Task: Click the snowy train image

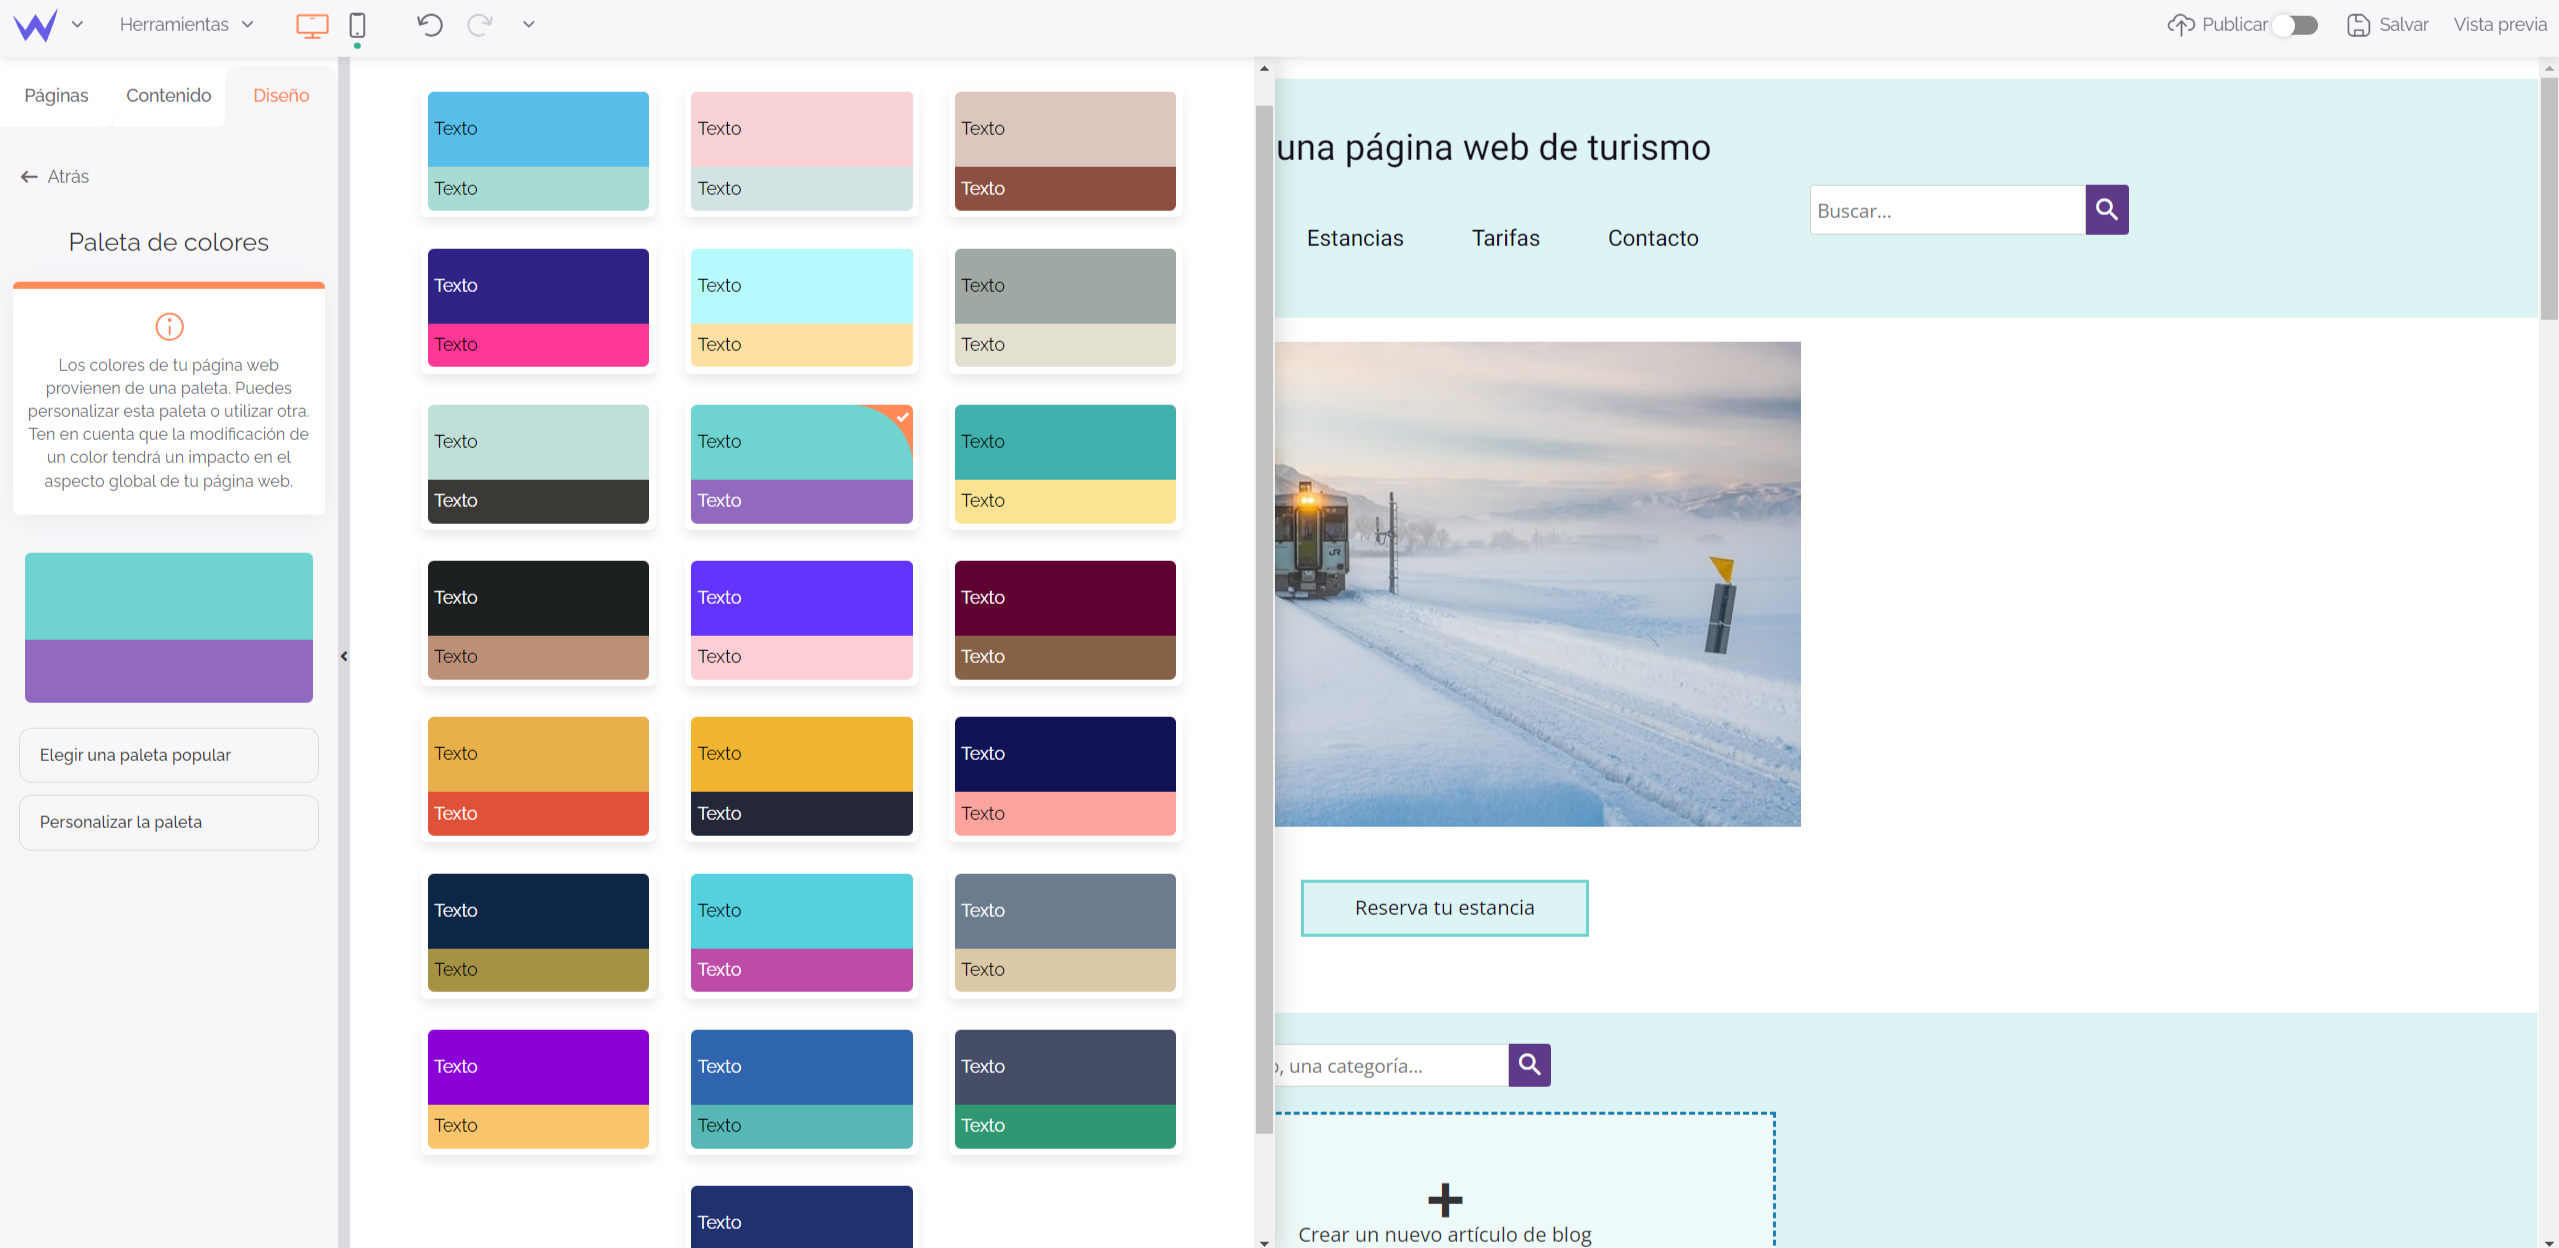Action: (1538, 584)
